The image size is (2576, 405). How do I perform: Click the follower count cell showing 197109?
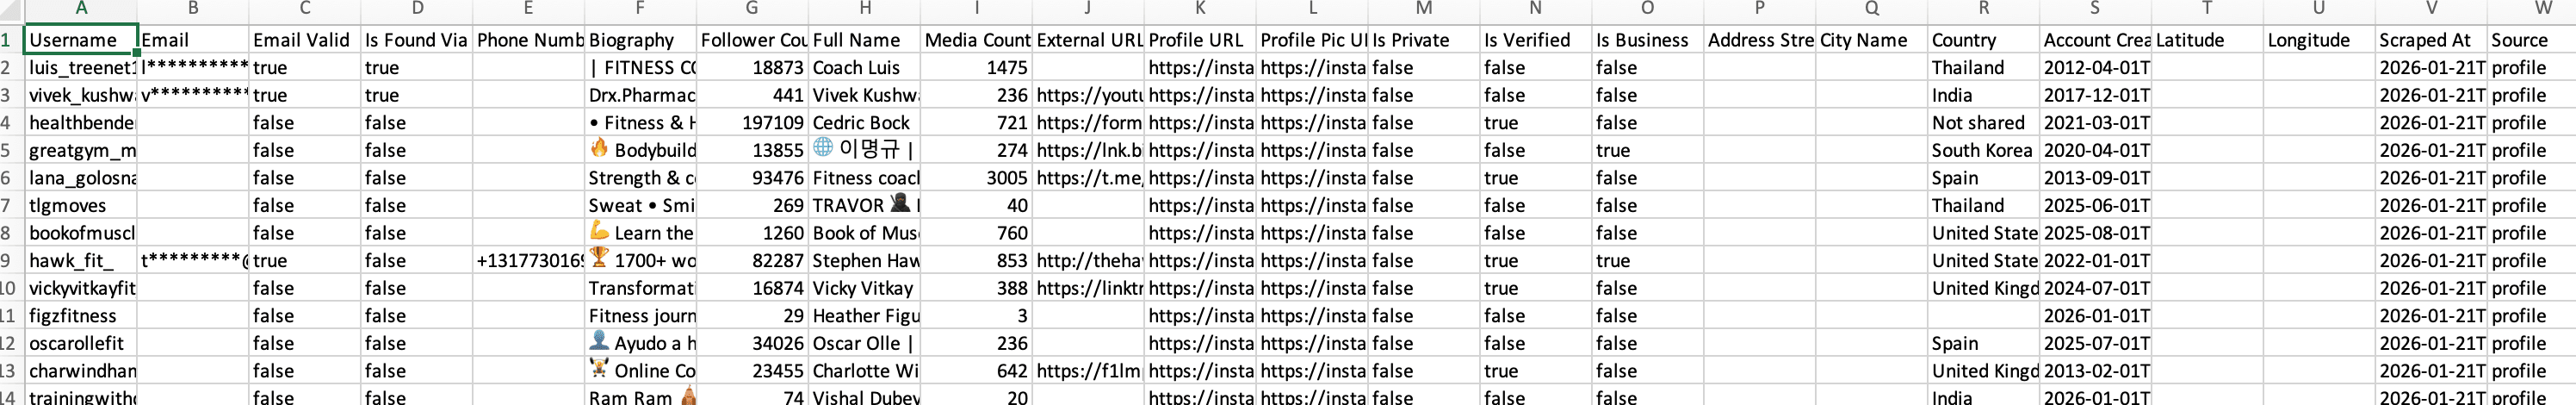coord(752,123)
